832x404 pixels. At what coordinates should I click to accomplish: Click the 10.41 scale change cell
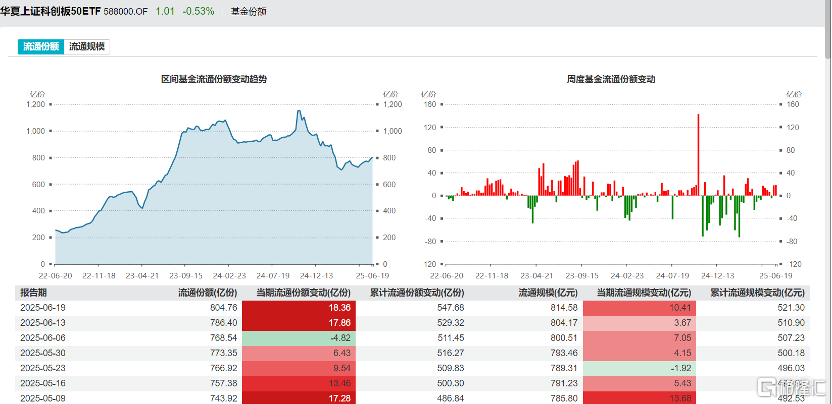(639, 308)
